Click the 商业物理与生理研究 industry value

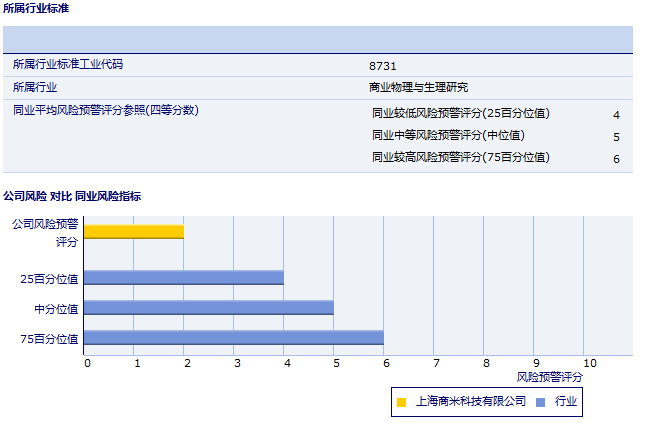418,88
